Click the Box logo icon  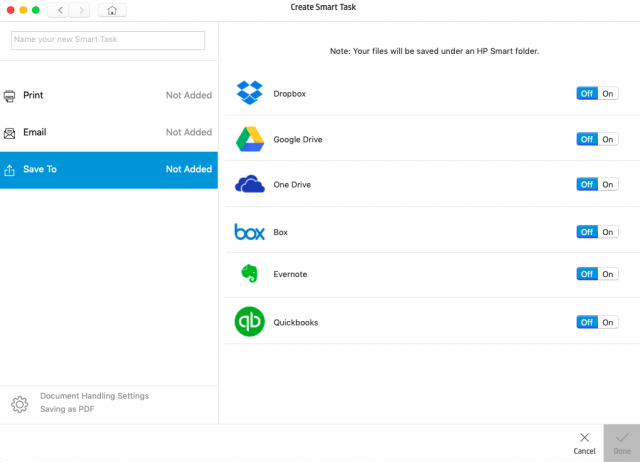point(249,232)
